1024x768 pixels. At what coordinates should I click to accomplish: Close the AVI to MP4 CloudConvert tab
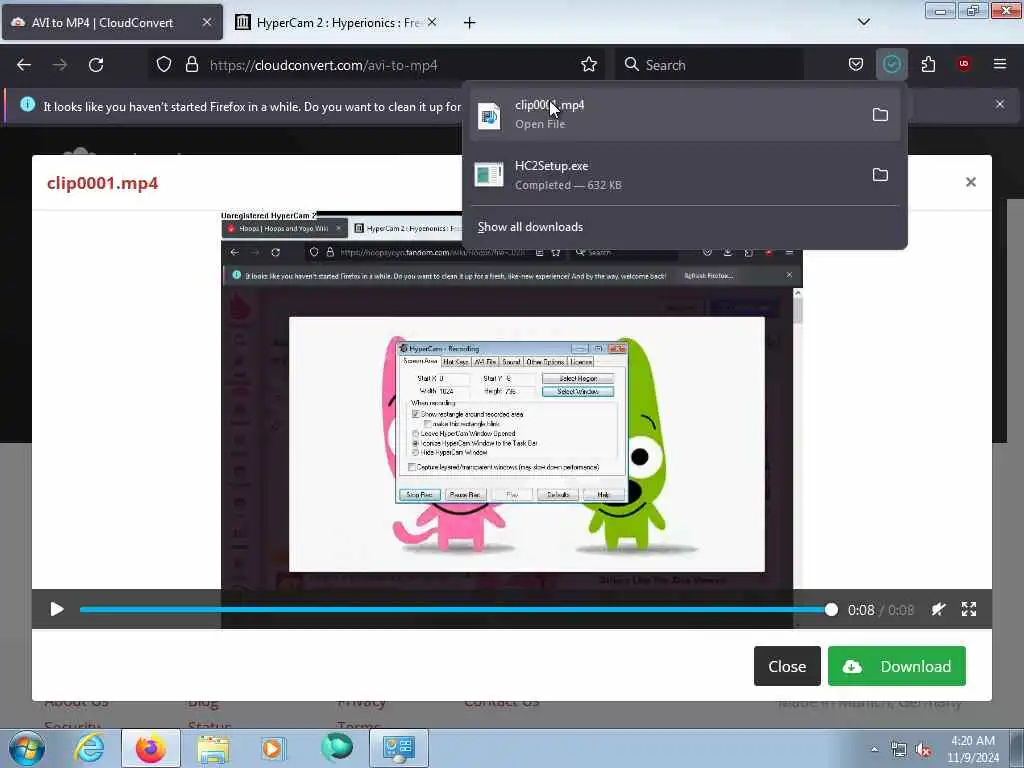point(207,22)
